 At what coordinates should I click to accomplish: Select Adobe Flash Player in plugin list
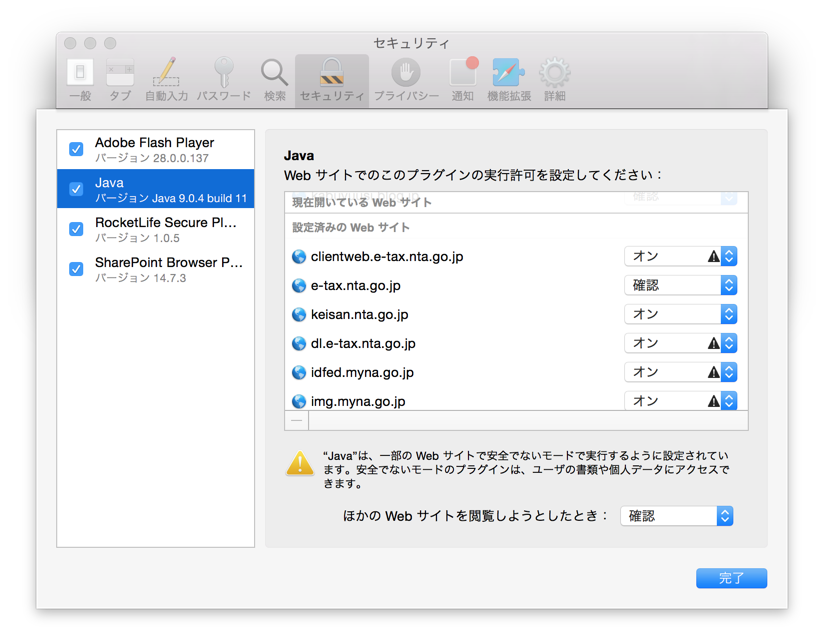(x=156, y=149)
